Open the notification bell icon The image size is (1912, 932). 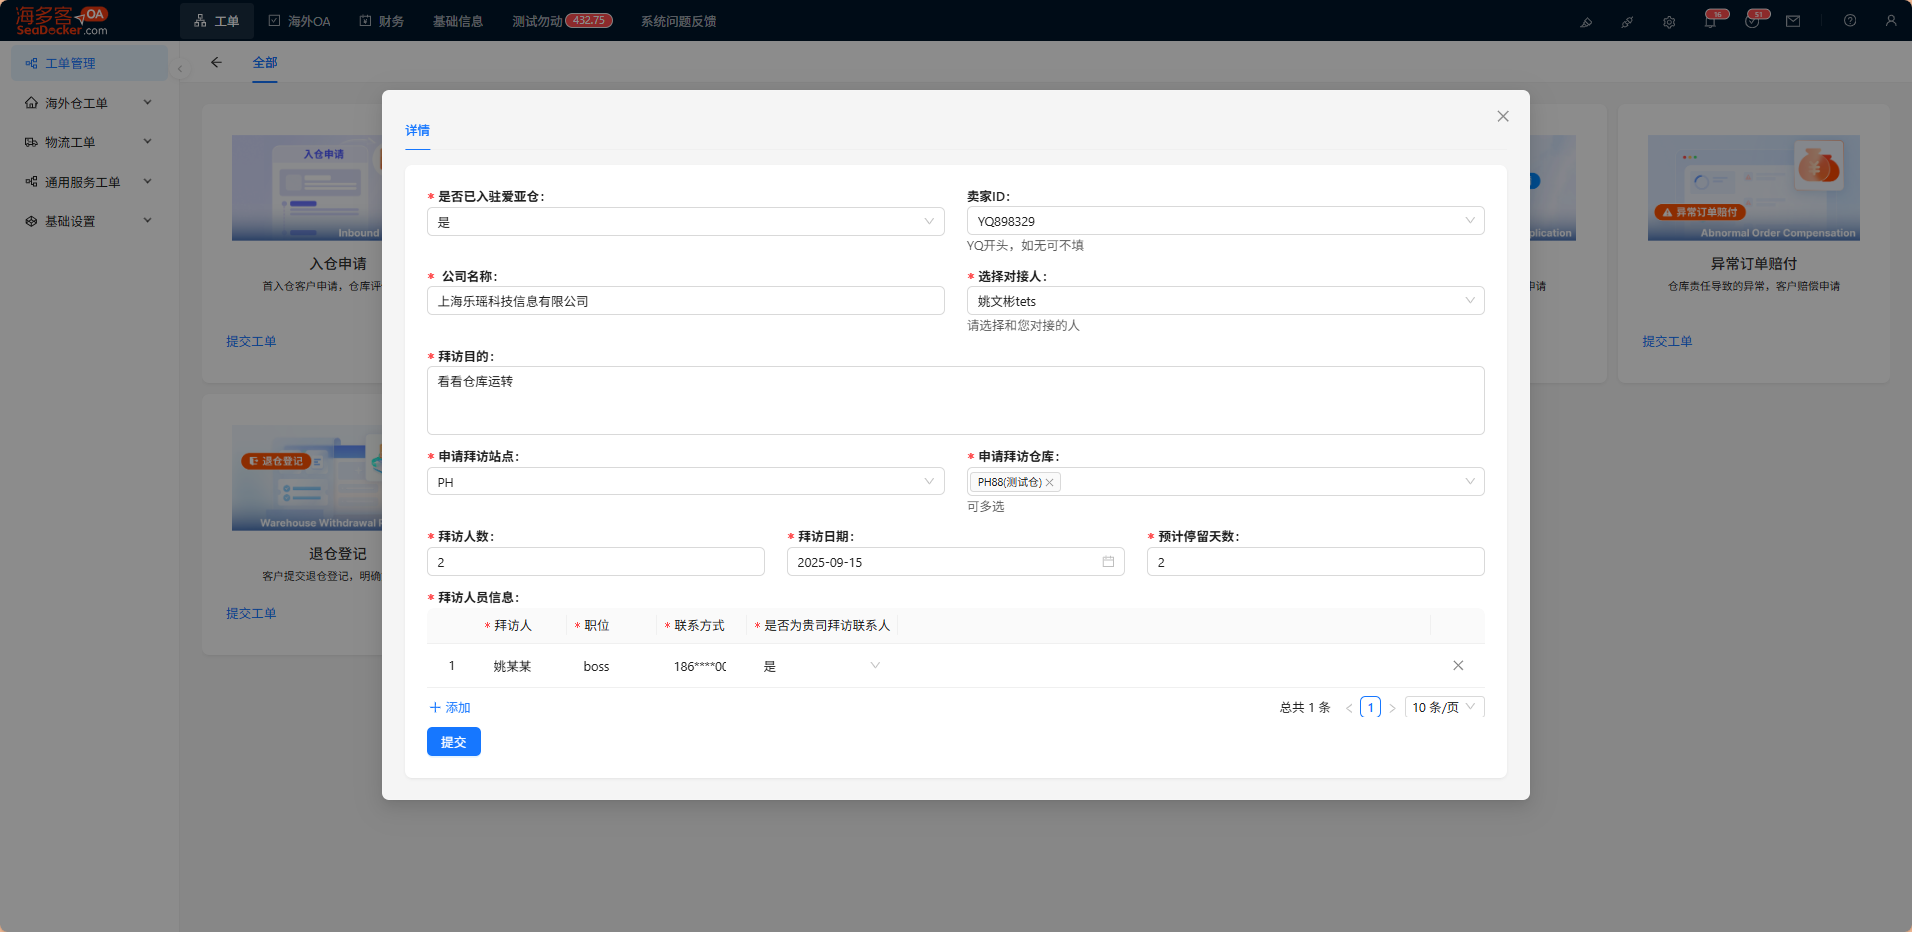(1710, 21)
